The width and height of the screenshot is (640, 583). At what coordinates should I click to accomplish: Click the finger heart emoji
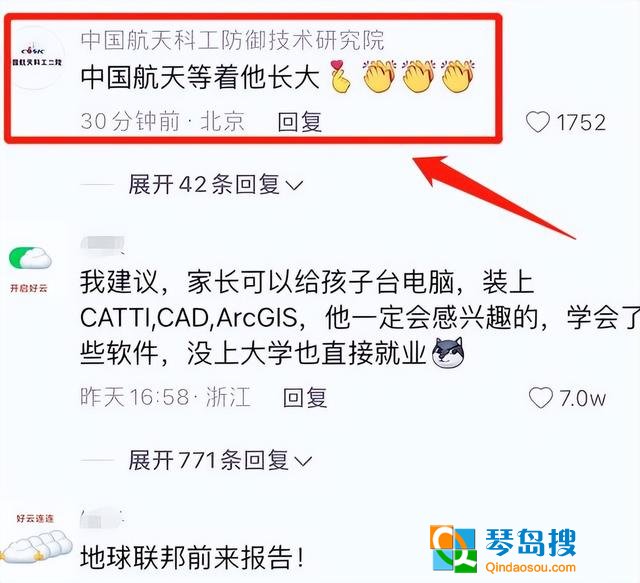(340, 76)
